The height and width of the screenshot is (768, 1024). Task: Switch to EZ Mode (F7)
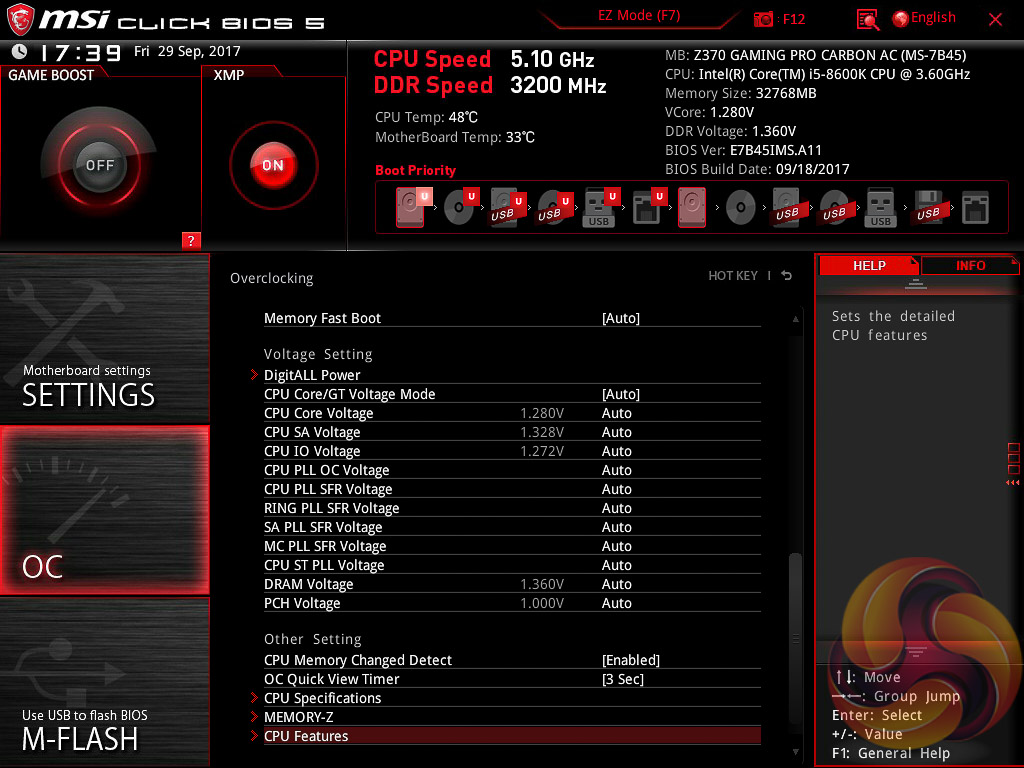[x=639, y=15]
